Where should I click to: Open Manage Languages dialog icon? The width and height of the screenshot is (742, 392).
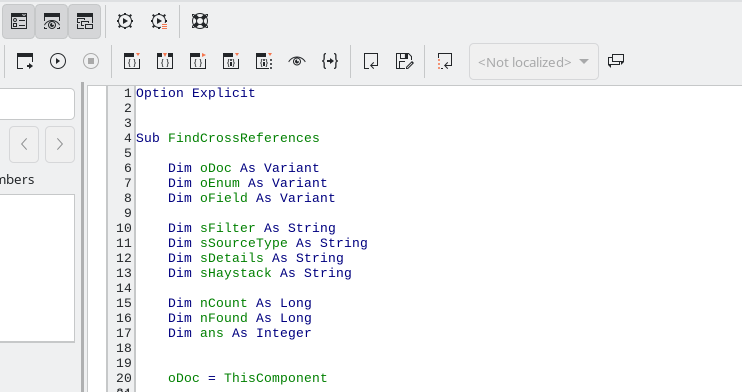click(x=616, y=61)
